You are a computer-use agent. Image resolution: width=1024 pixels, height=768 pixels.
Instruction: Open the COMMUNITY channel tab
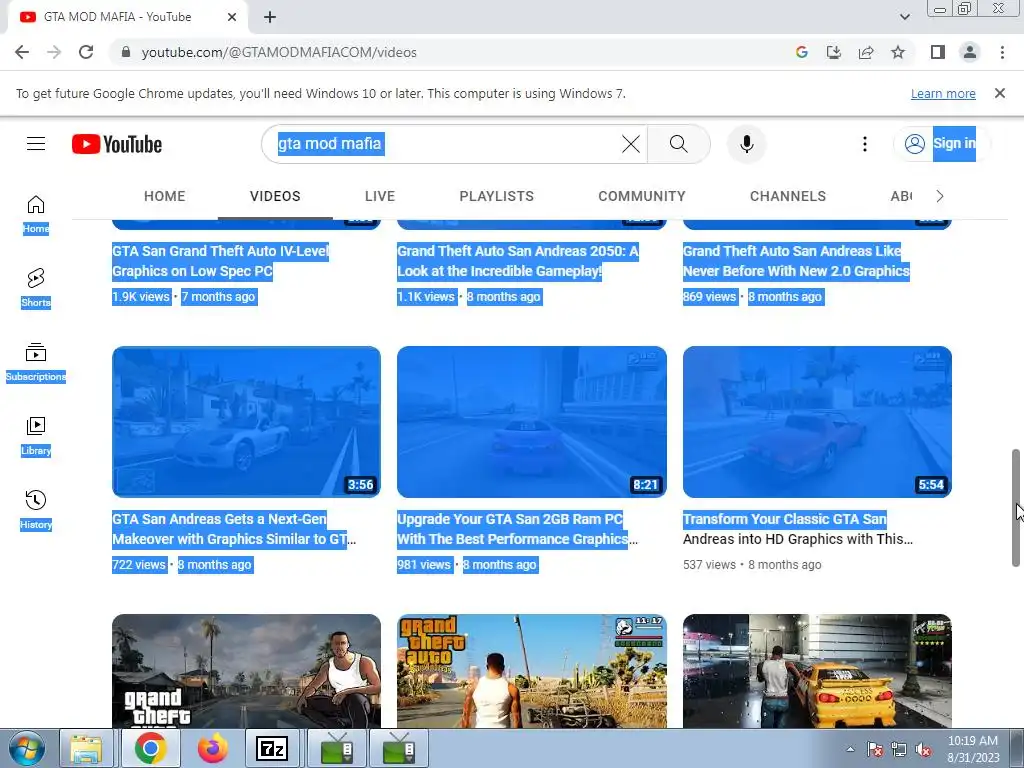642,196
